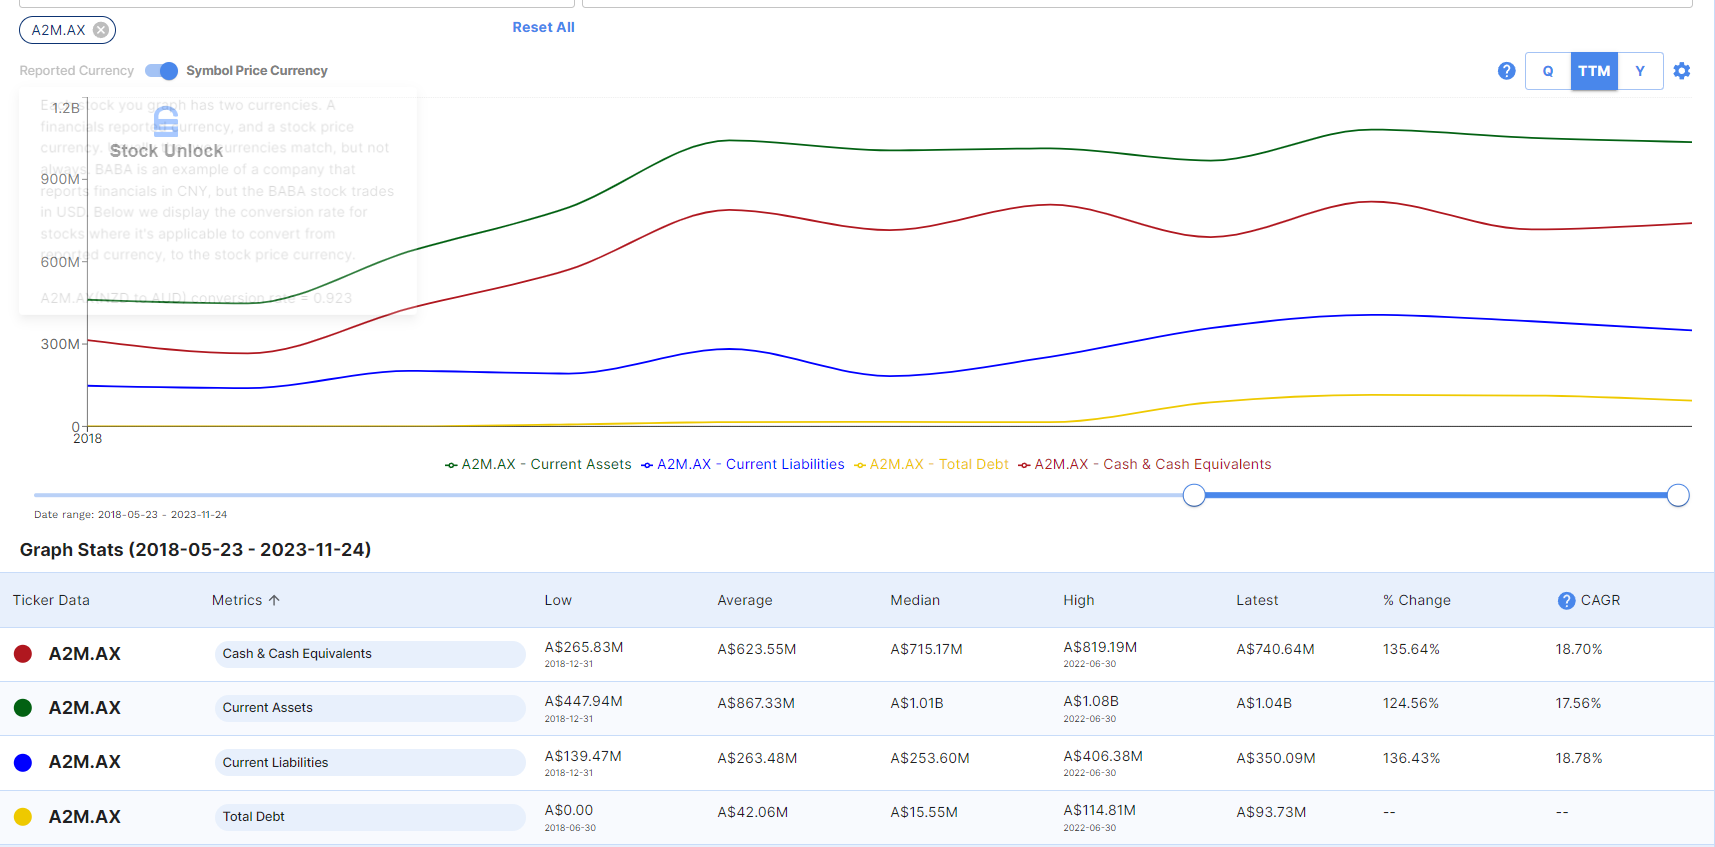Select Total Debt metric pill
This screenshot has height=847, width=1715.
(x=370, y=817)
